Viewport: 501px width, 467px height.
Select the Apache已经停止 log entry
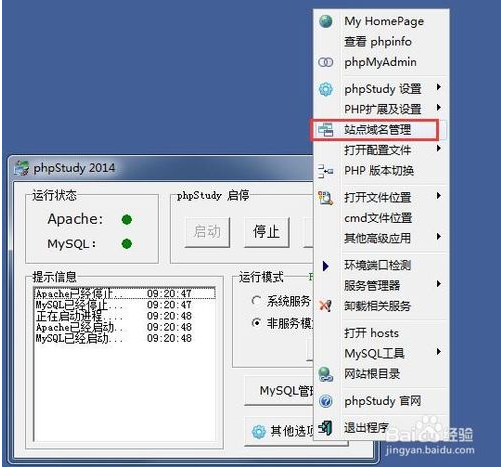[x=125, y=294]
